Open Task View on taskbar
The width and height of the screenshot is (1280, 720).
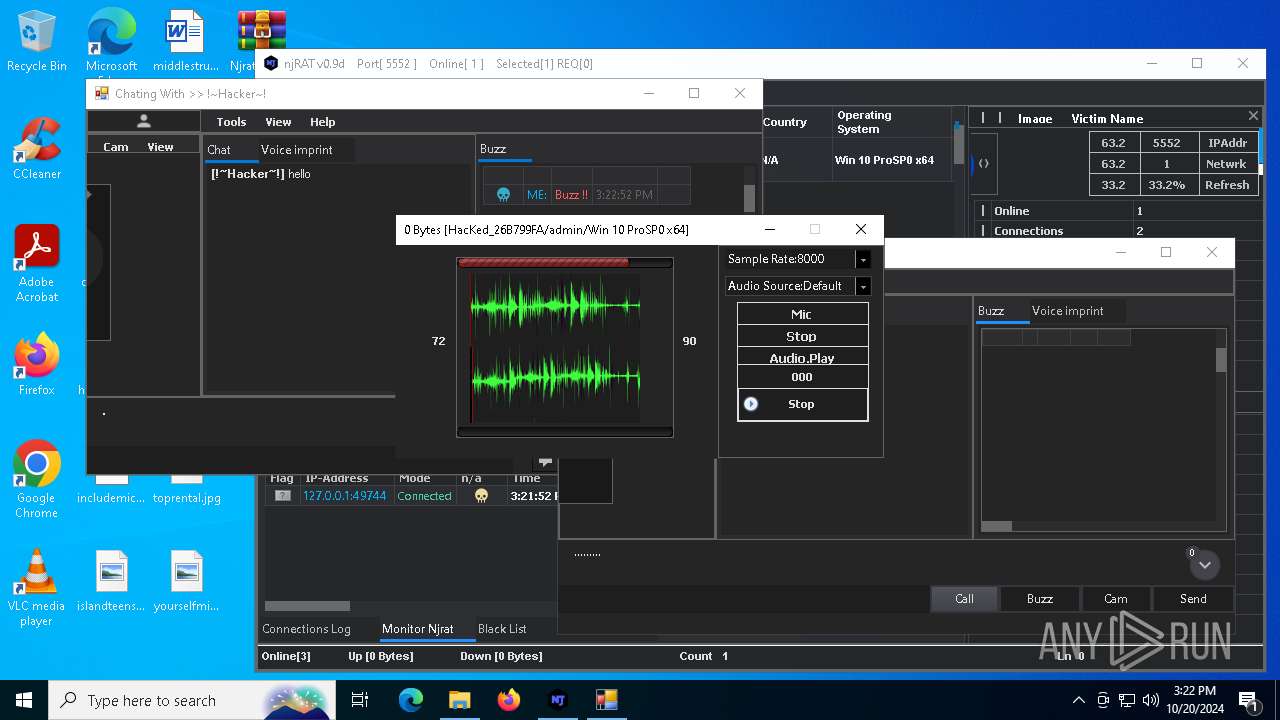tap(360, 700)
